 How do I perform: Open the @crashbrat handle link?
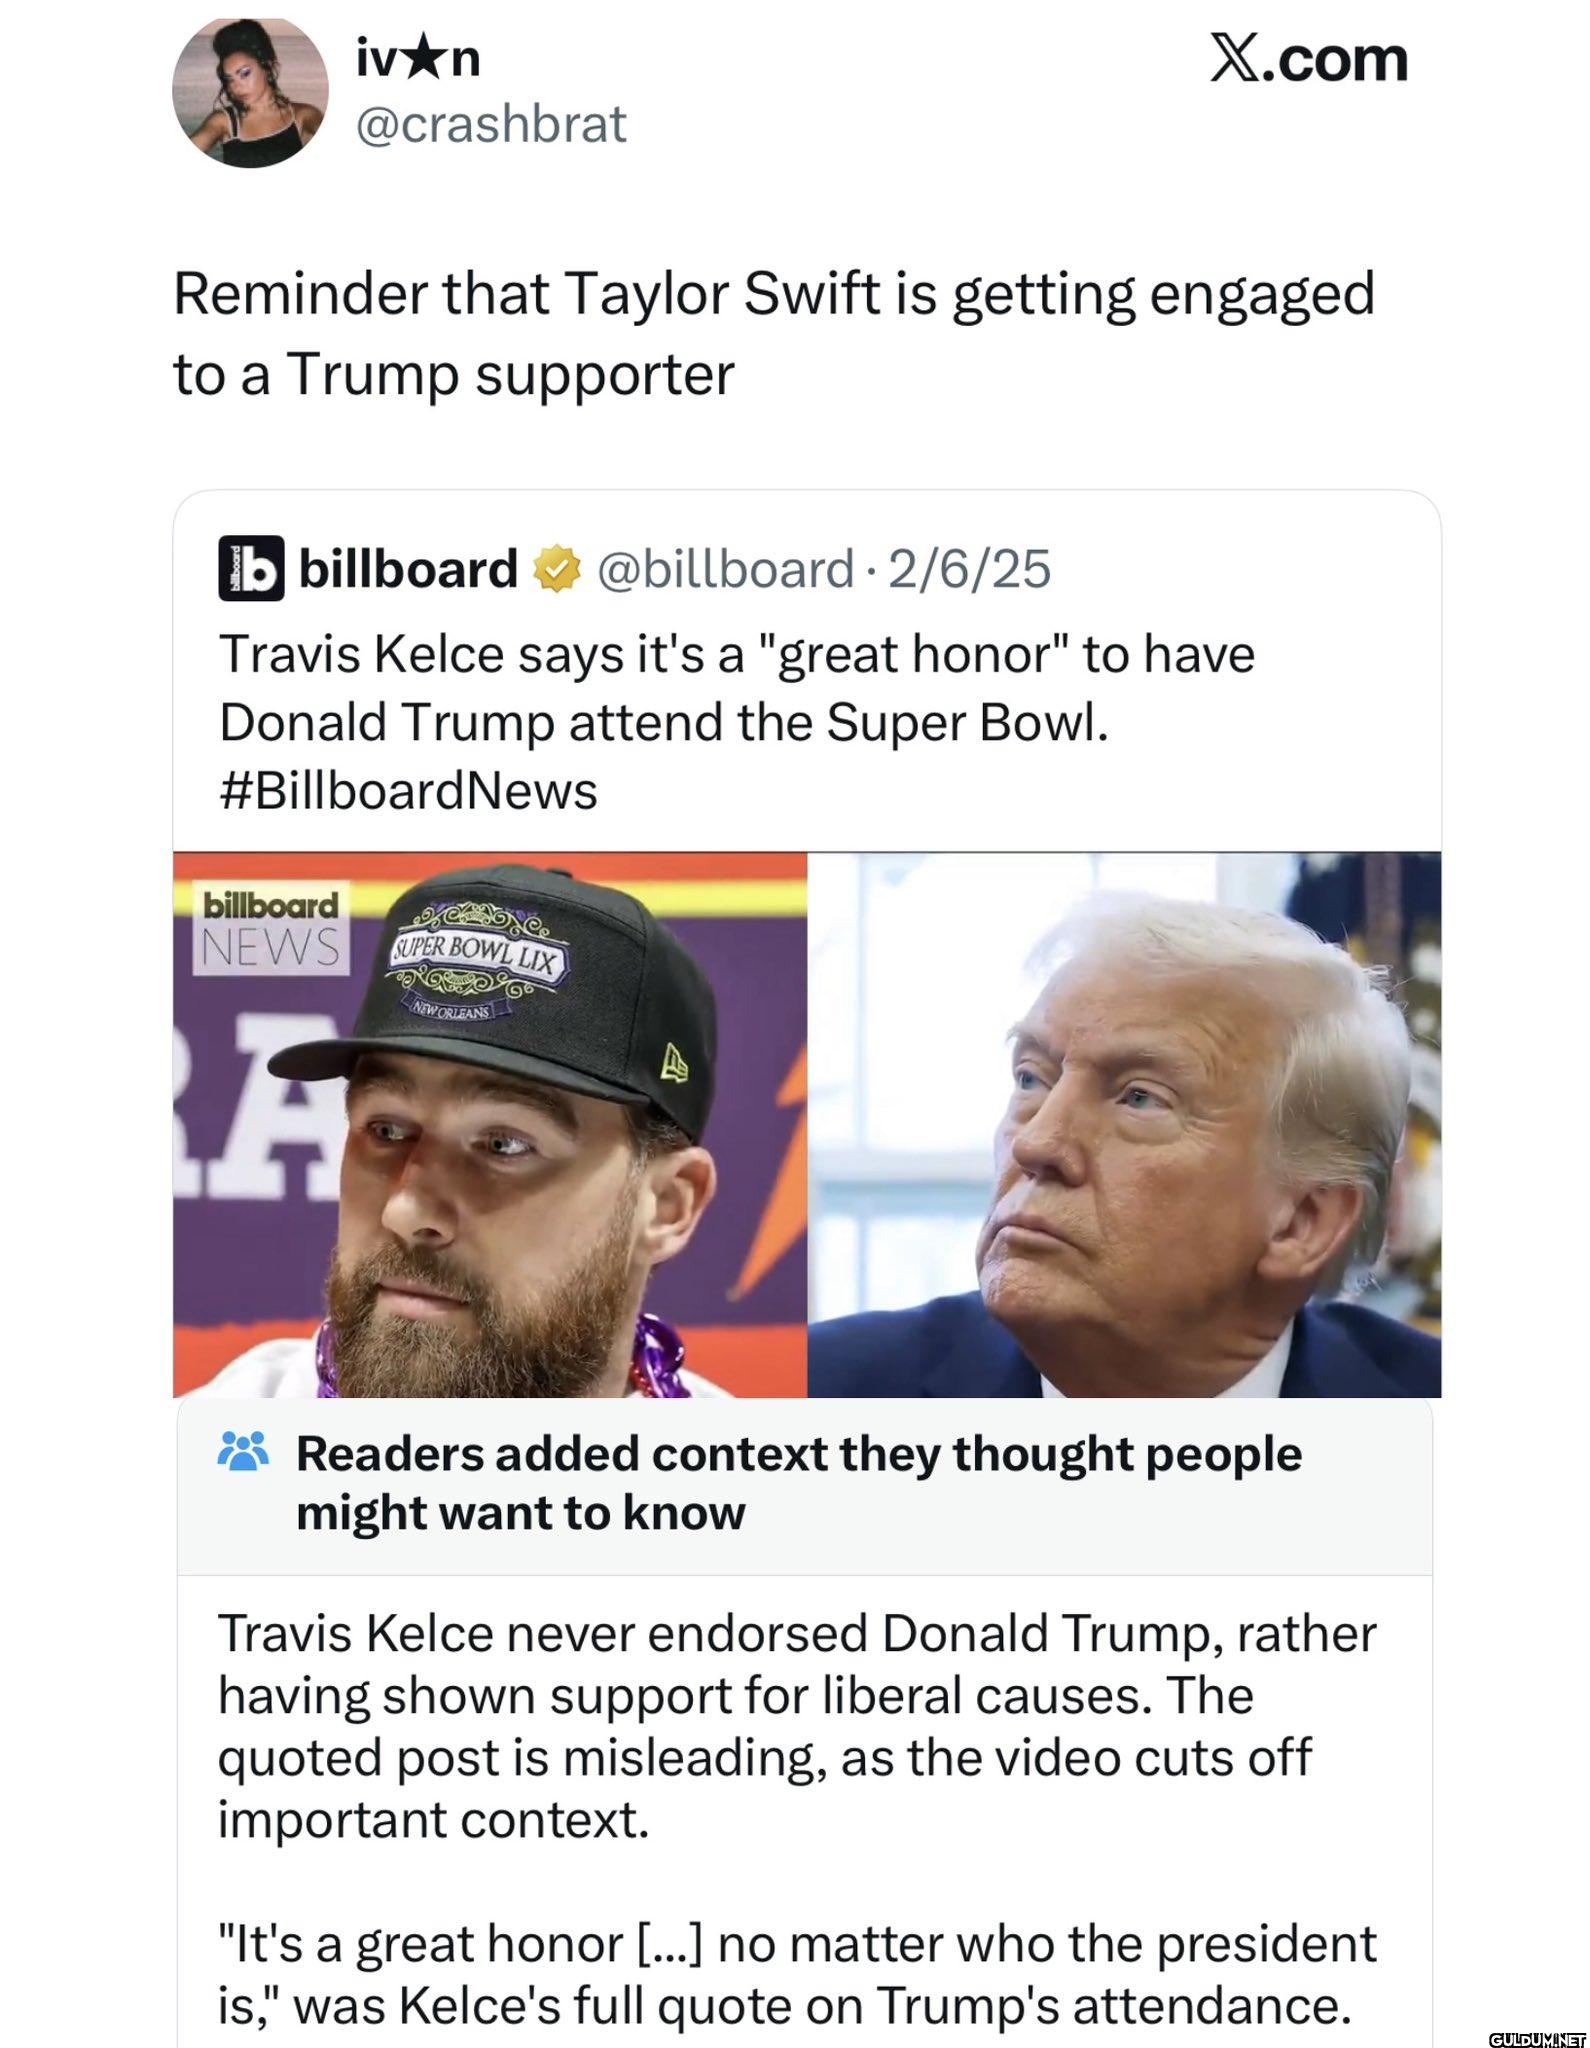[x=491, y=124]
